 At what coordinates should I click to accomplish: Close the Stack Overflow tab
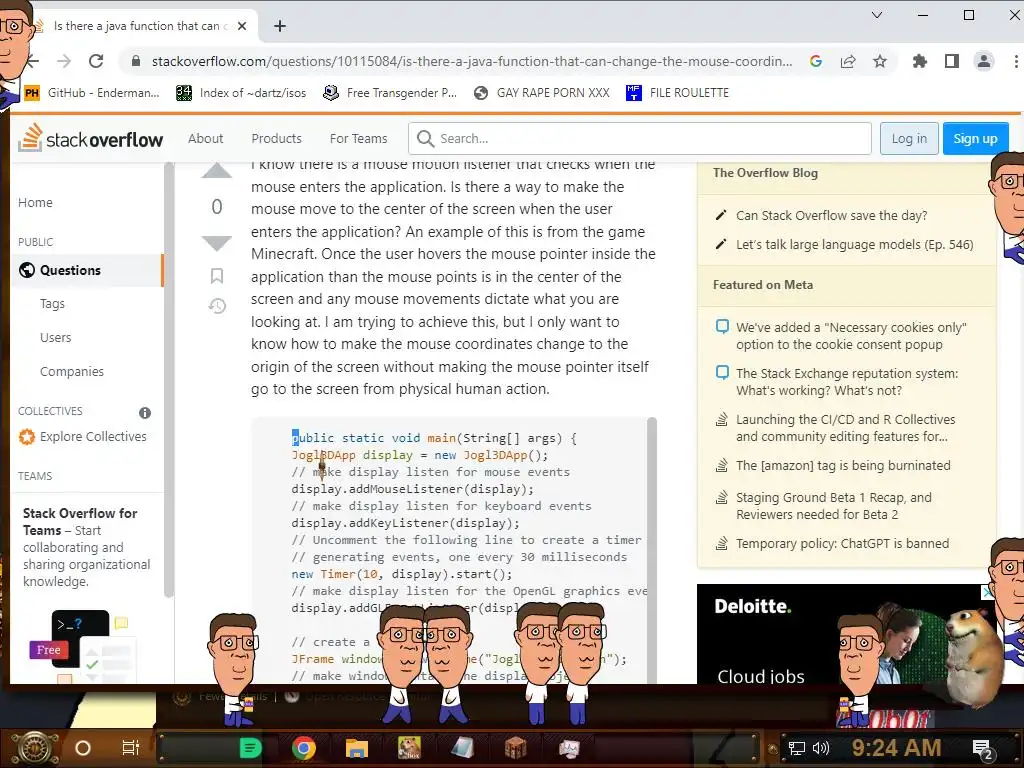point(242,26)
